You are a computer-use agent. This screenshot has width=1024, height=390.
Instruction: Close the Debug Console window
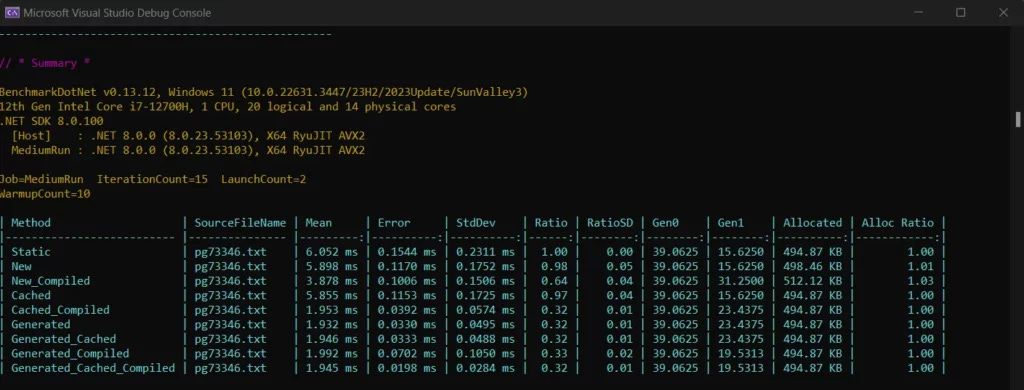click(x=1003, y=12)
